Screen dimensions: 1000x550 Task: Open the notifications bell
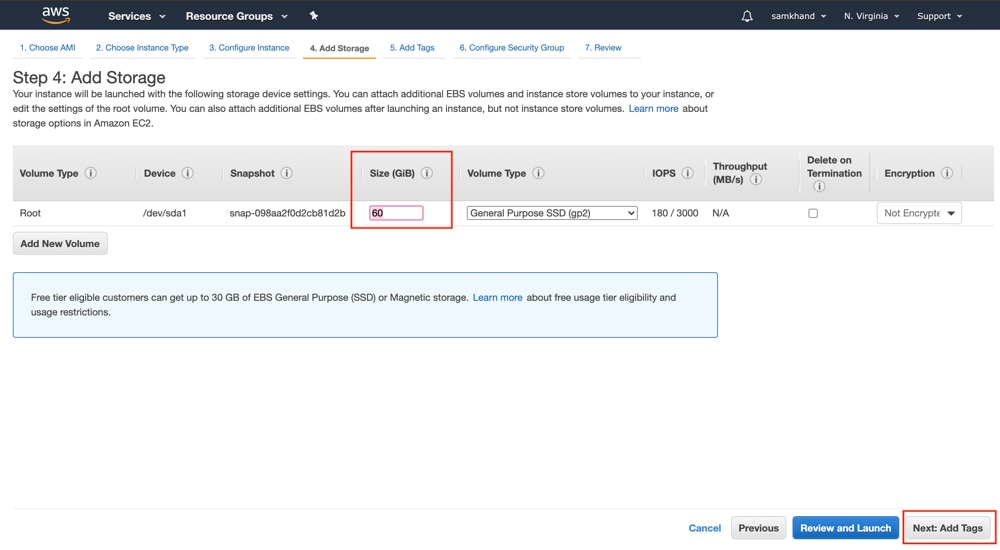747,17
